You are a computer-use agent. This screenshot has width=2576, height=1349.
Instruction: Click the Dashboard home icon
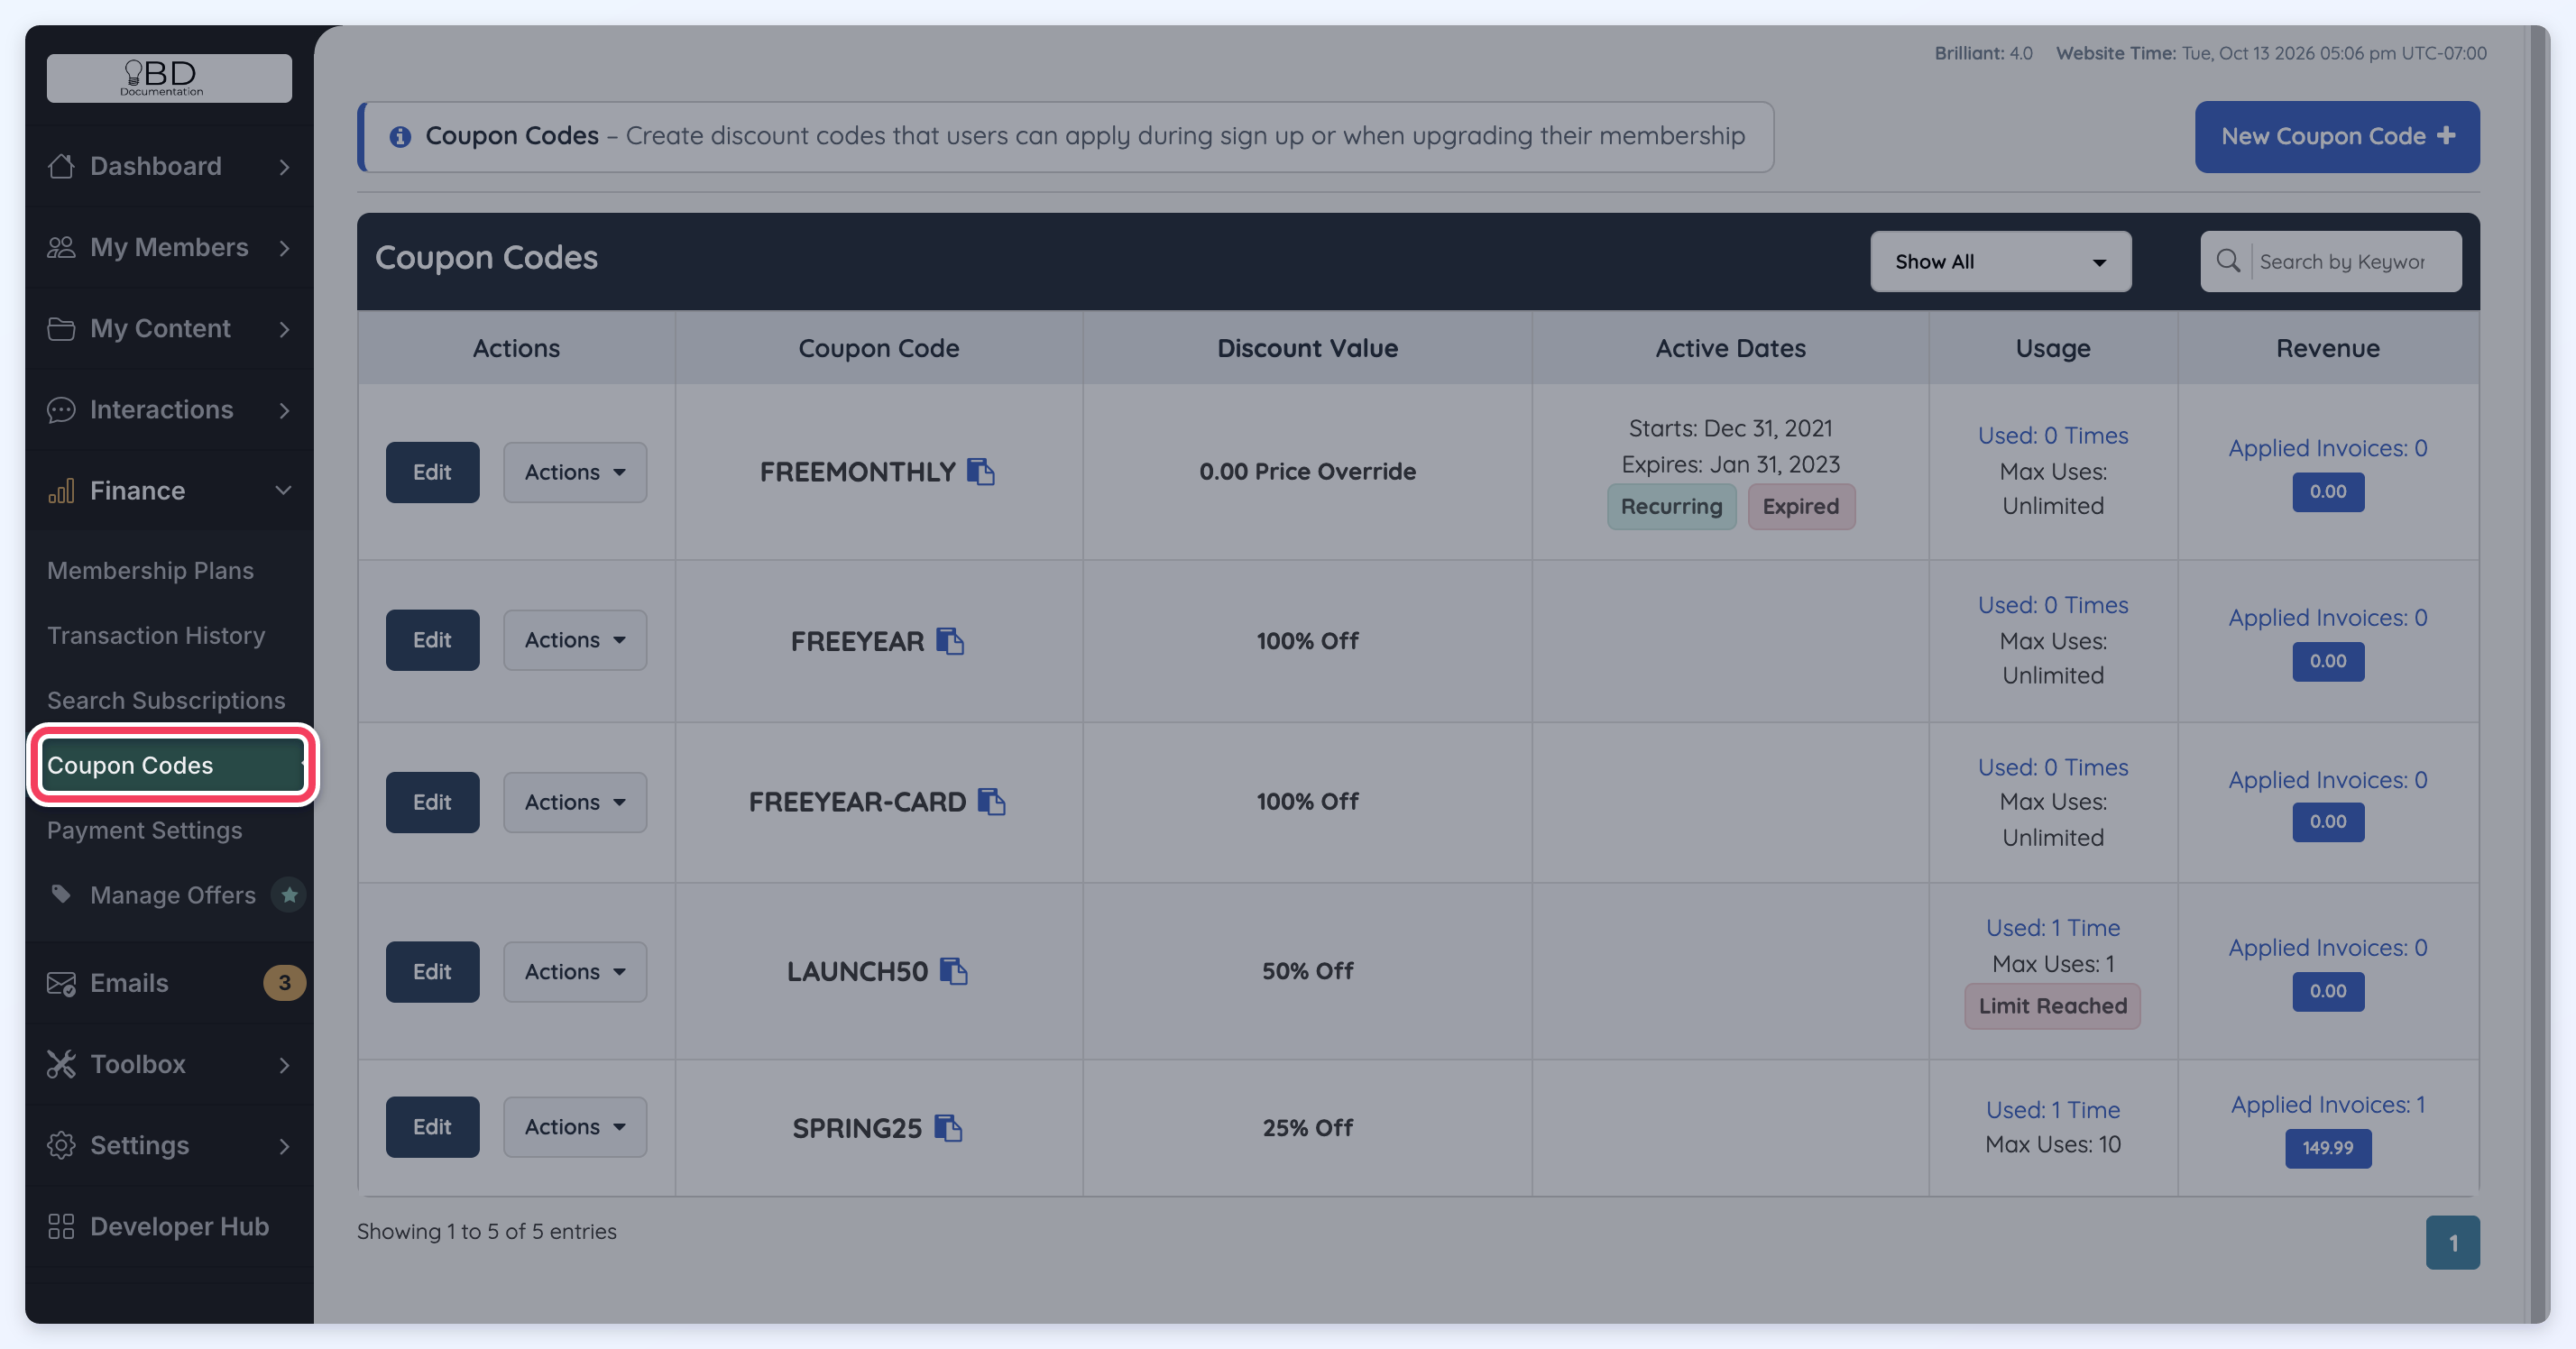click(61, 166)
